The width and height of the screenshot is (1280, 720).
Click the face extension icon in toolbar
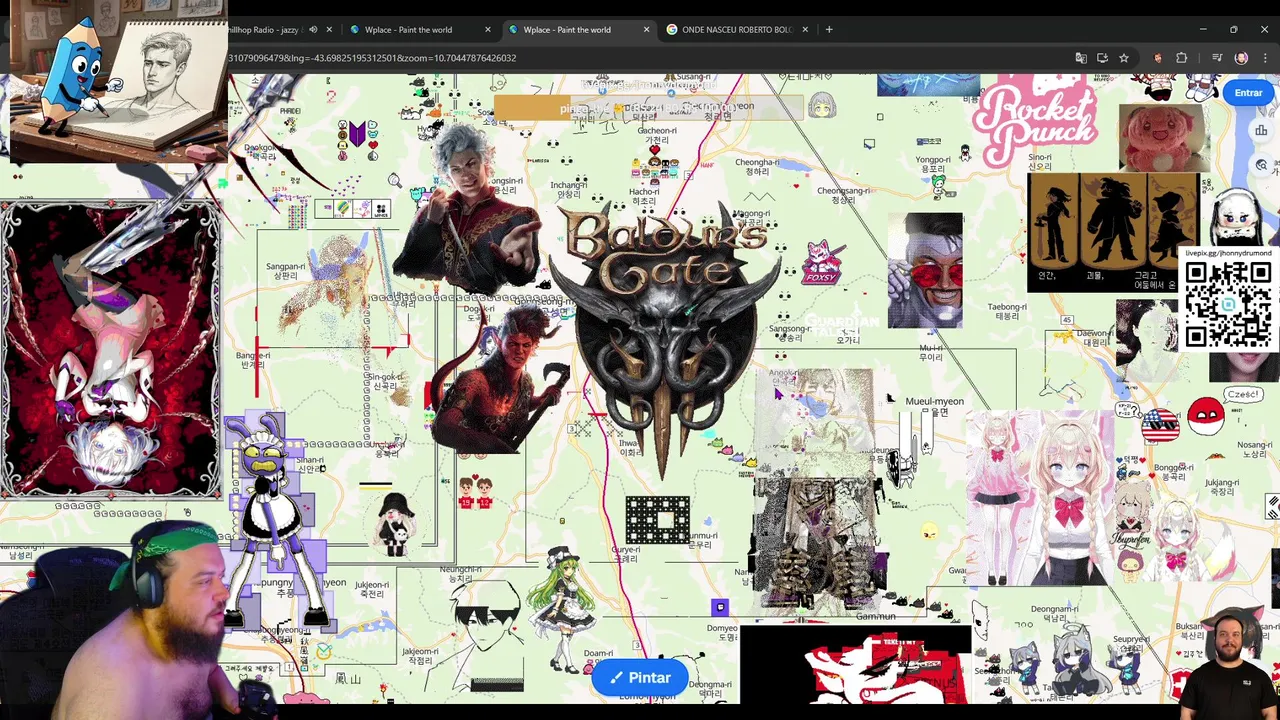1158,58
